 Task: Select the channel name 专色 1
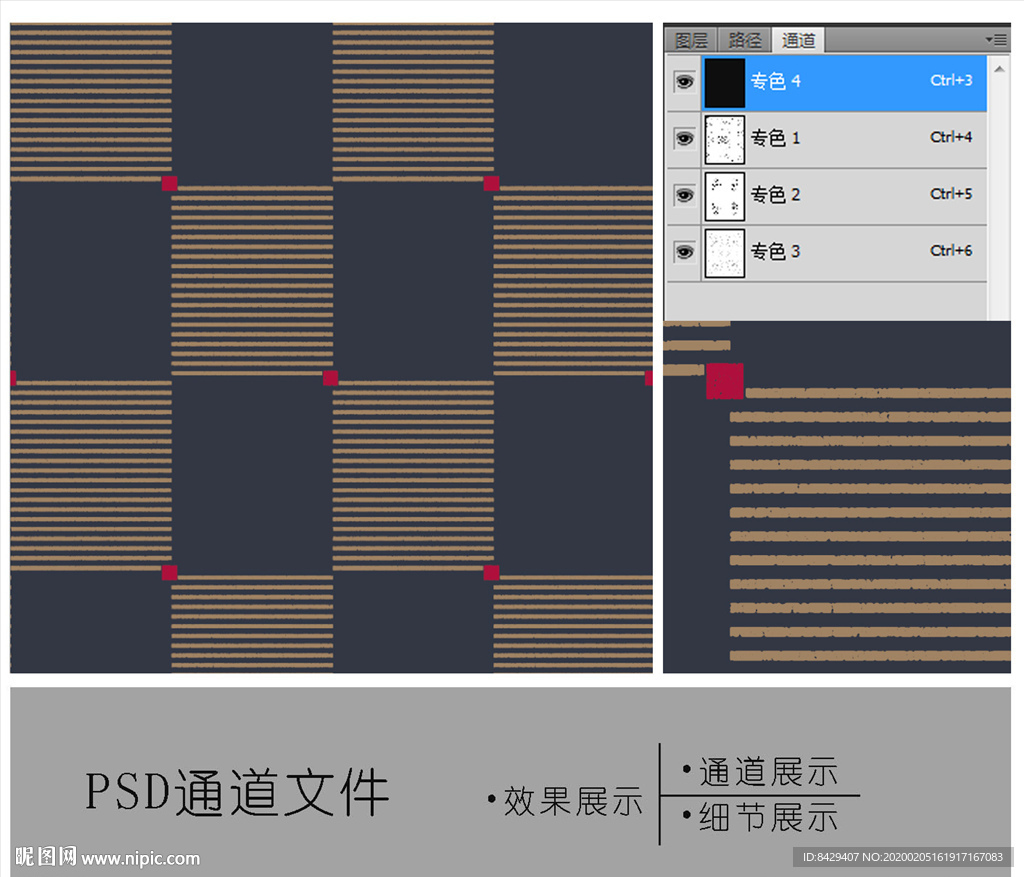pos(776,138)
